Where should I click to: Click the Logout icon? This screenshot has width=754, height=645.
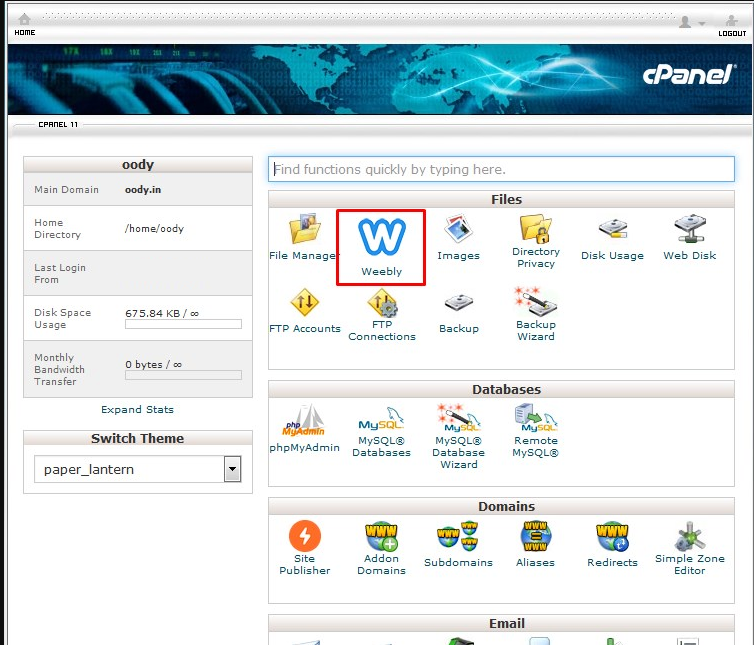(x=731, y=20)
